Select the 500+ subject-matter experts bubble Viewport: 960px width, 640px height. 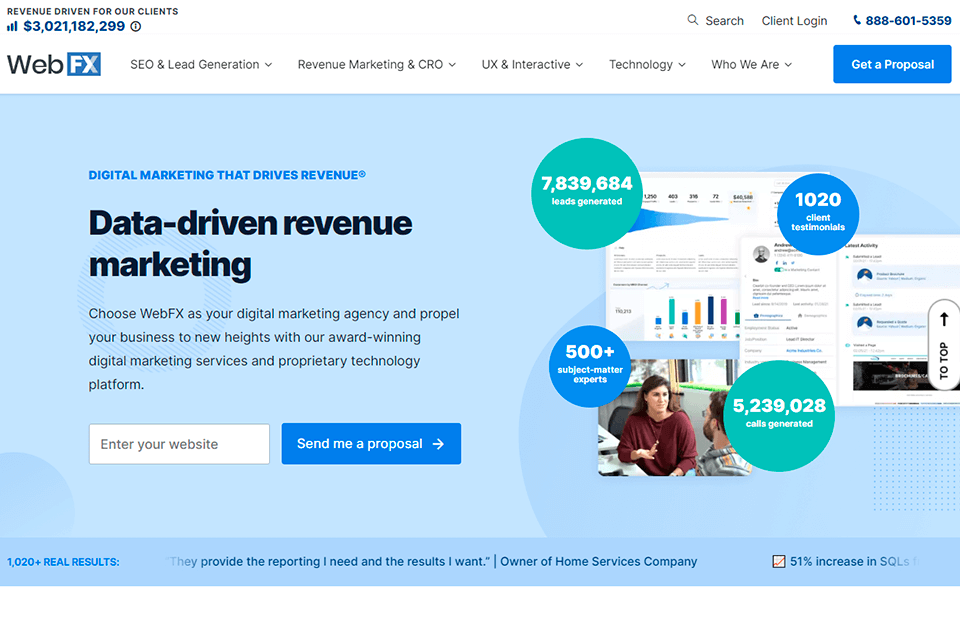point(590,367)
